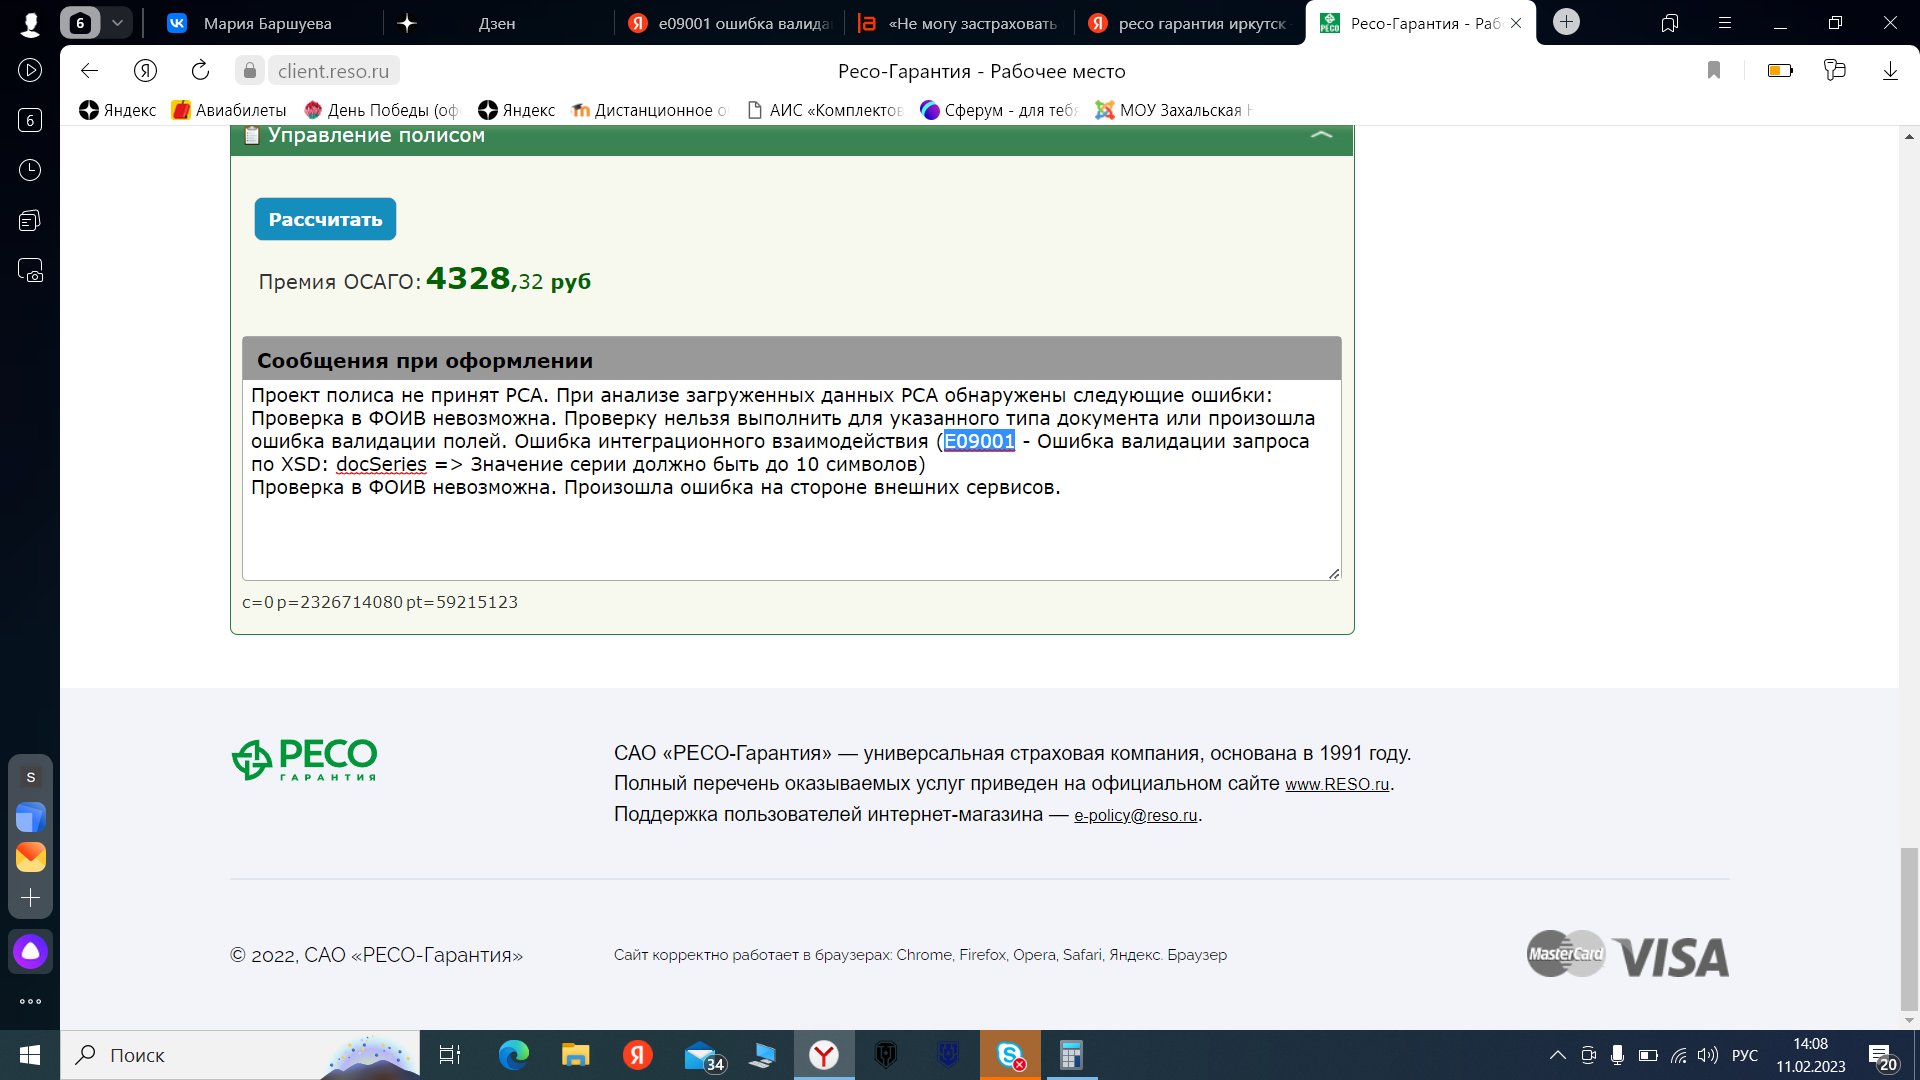
Task: Open a new tab with the plus button
Action: tap(1566, 22)
